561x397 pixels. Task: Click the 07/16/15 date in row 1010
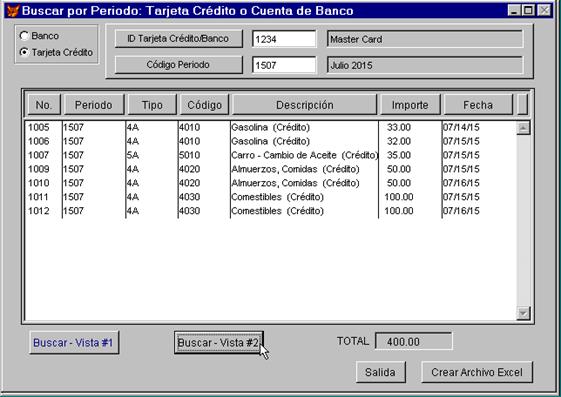pos(461,183)
